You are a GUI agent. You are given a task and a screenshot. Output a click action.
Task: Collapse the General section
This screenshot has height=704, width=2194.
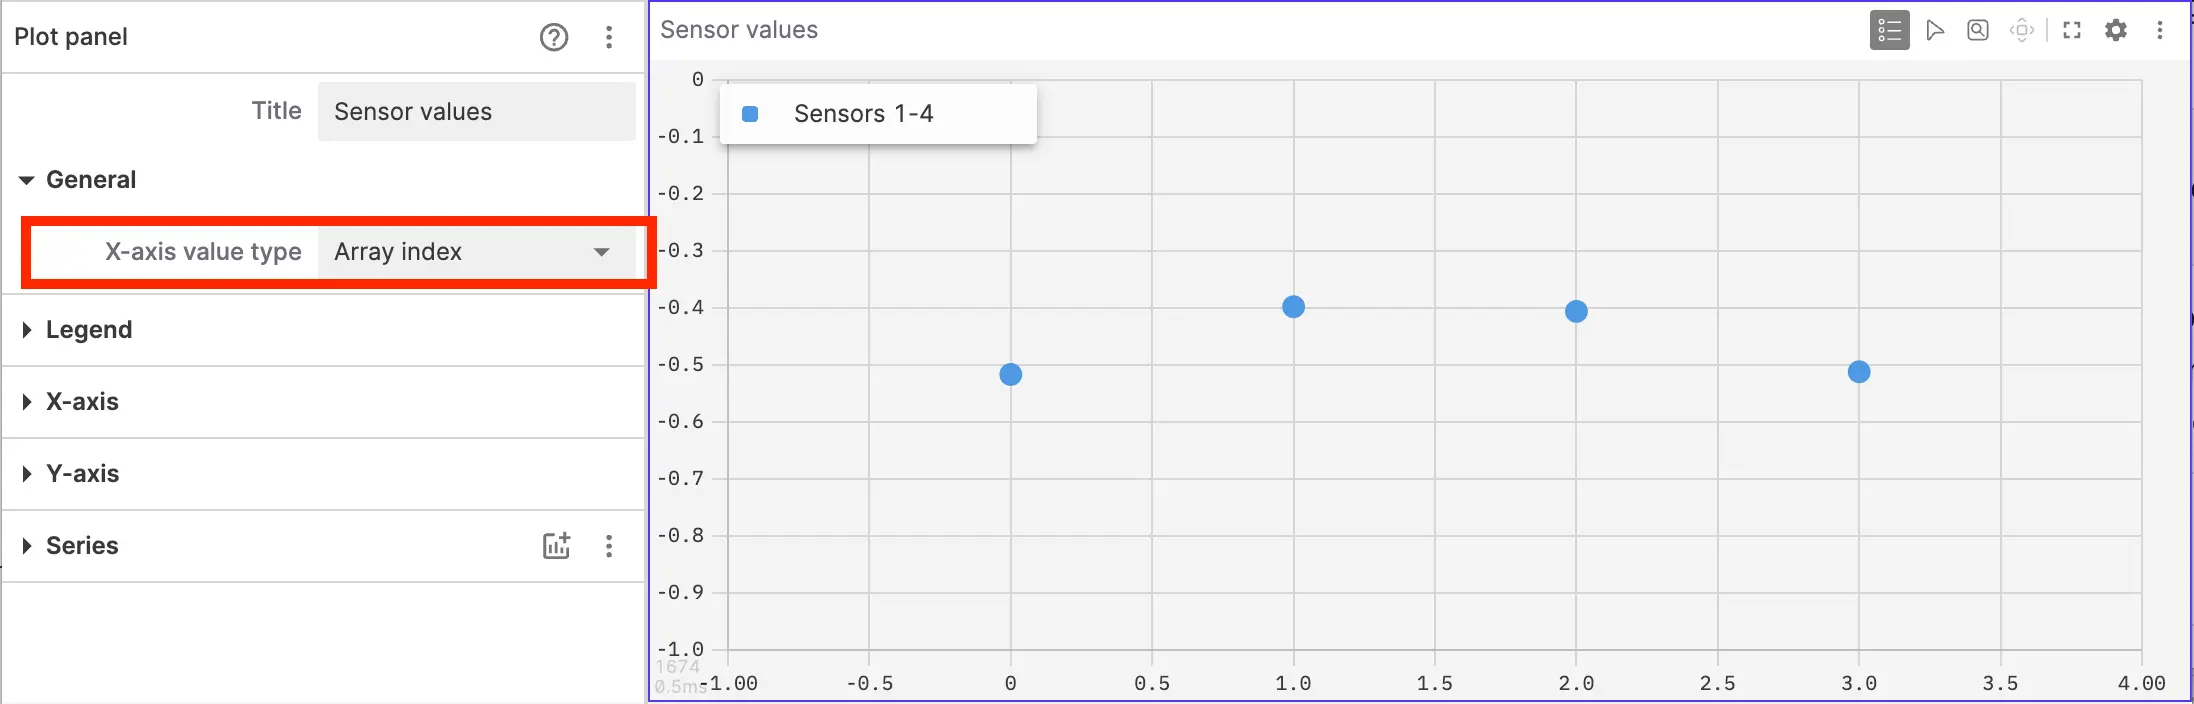(27, 180)
